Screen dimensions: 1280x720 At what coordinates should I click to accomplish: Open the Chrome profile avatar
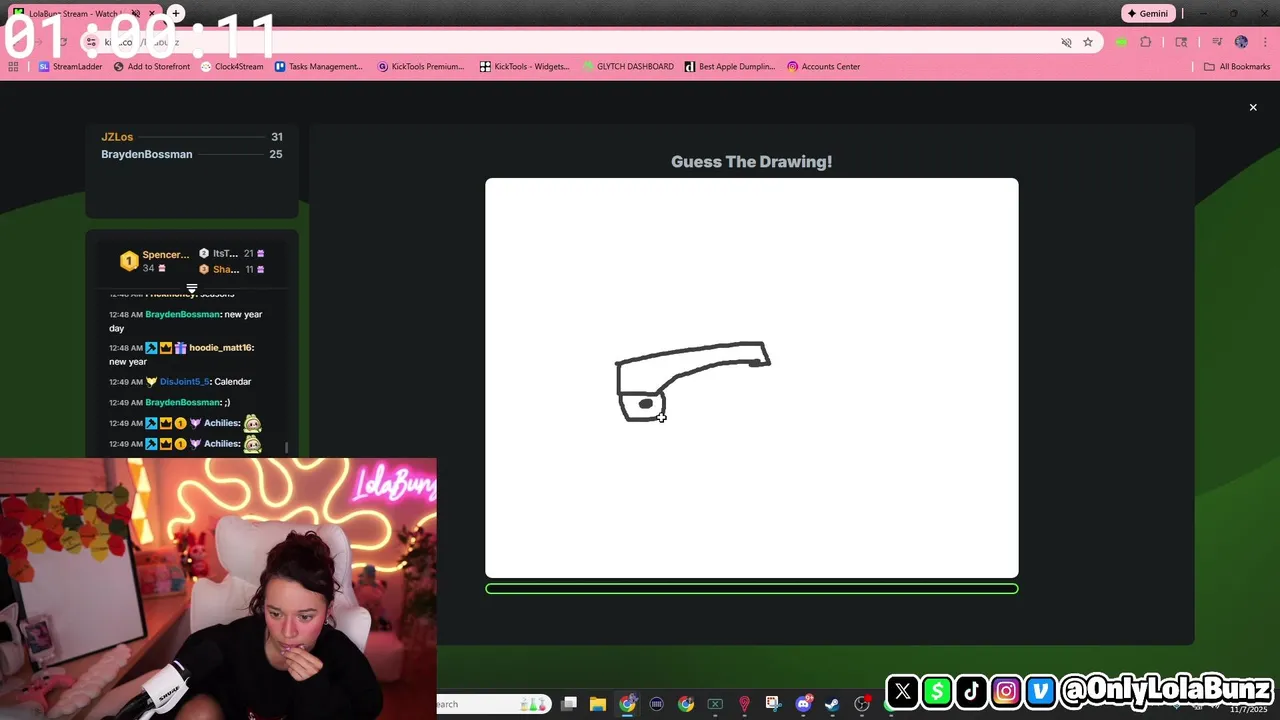tap(1241, 42)
